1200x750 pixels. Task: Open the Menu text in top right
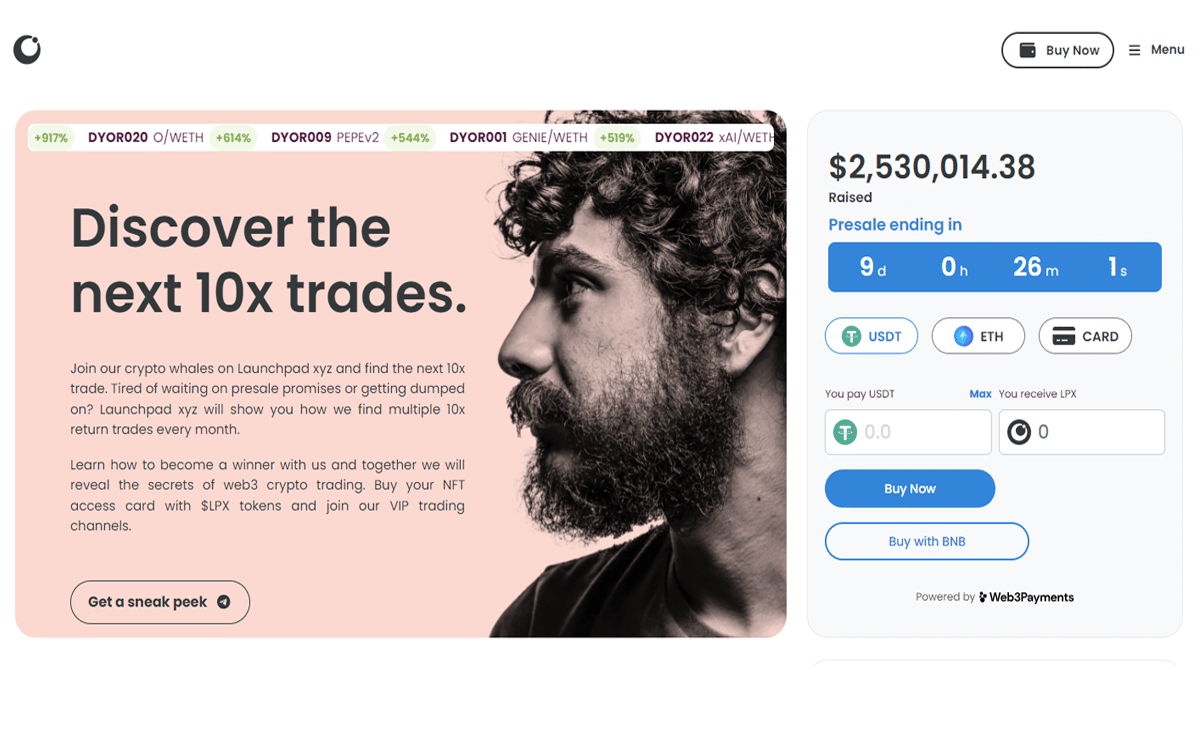click(1167, 50)
